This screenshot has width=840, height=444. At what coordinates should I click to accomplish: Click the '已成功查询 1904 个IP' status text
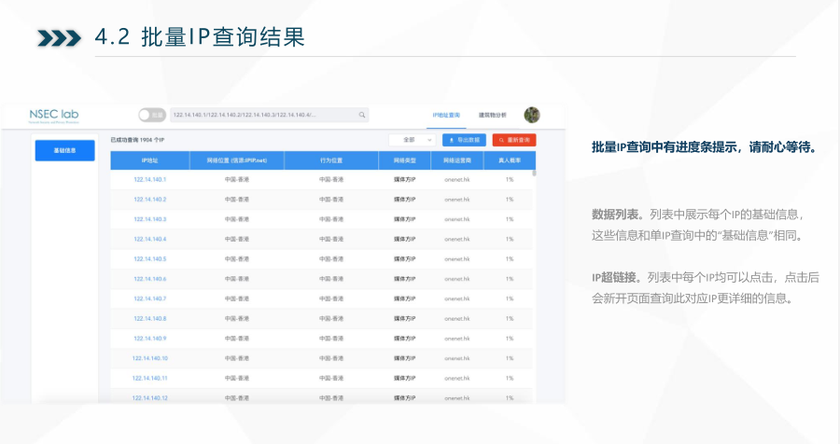(x=138, y=140)
